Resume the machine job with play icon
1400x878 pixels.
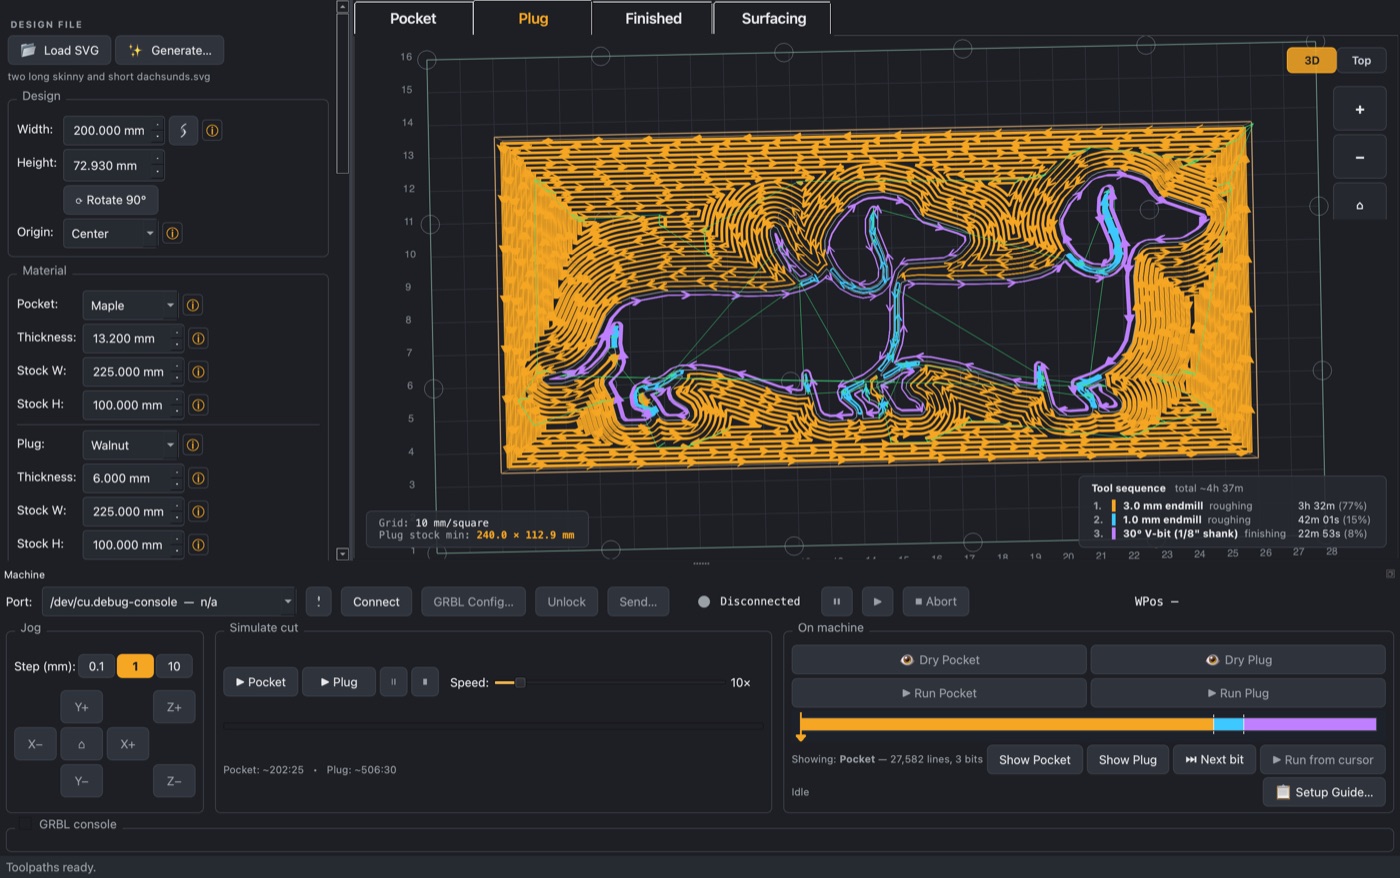[877, 601]
